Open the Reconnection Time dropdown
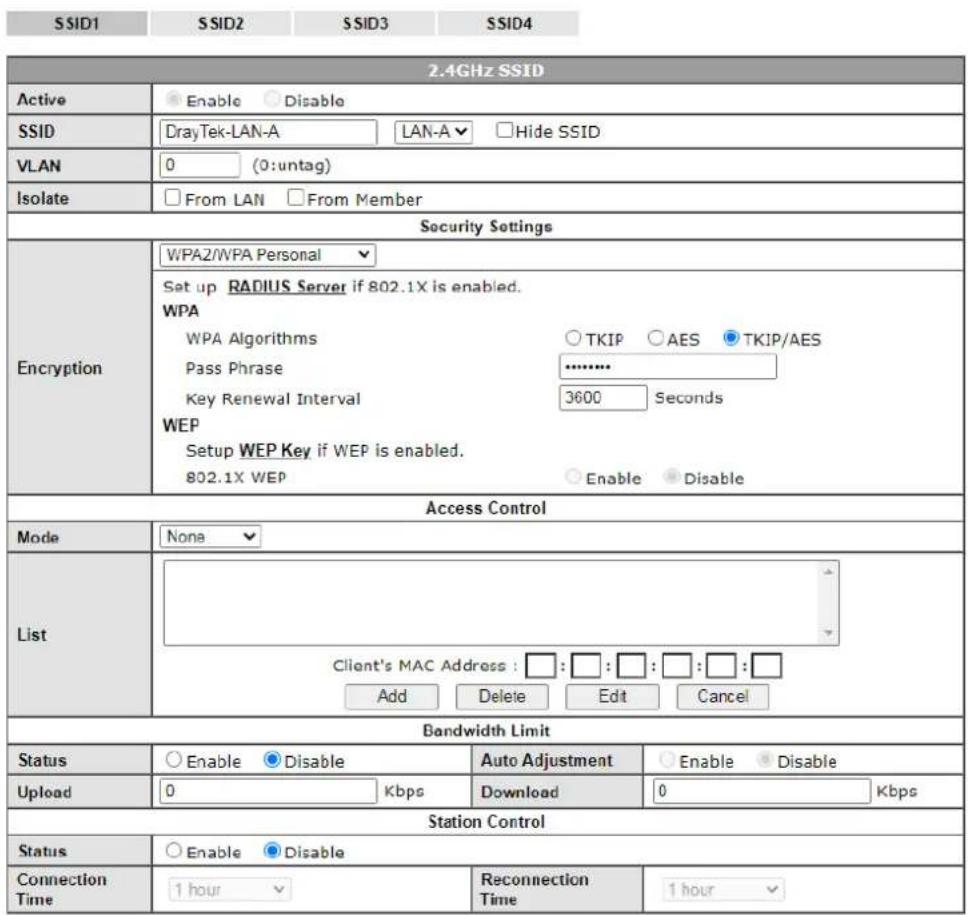Screen dimensions: 968x915 [x=723, y=889]
